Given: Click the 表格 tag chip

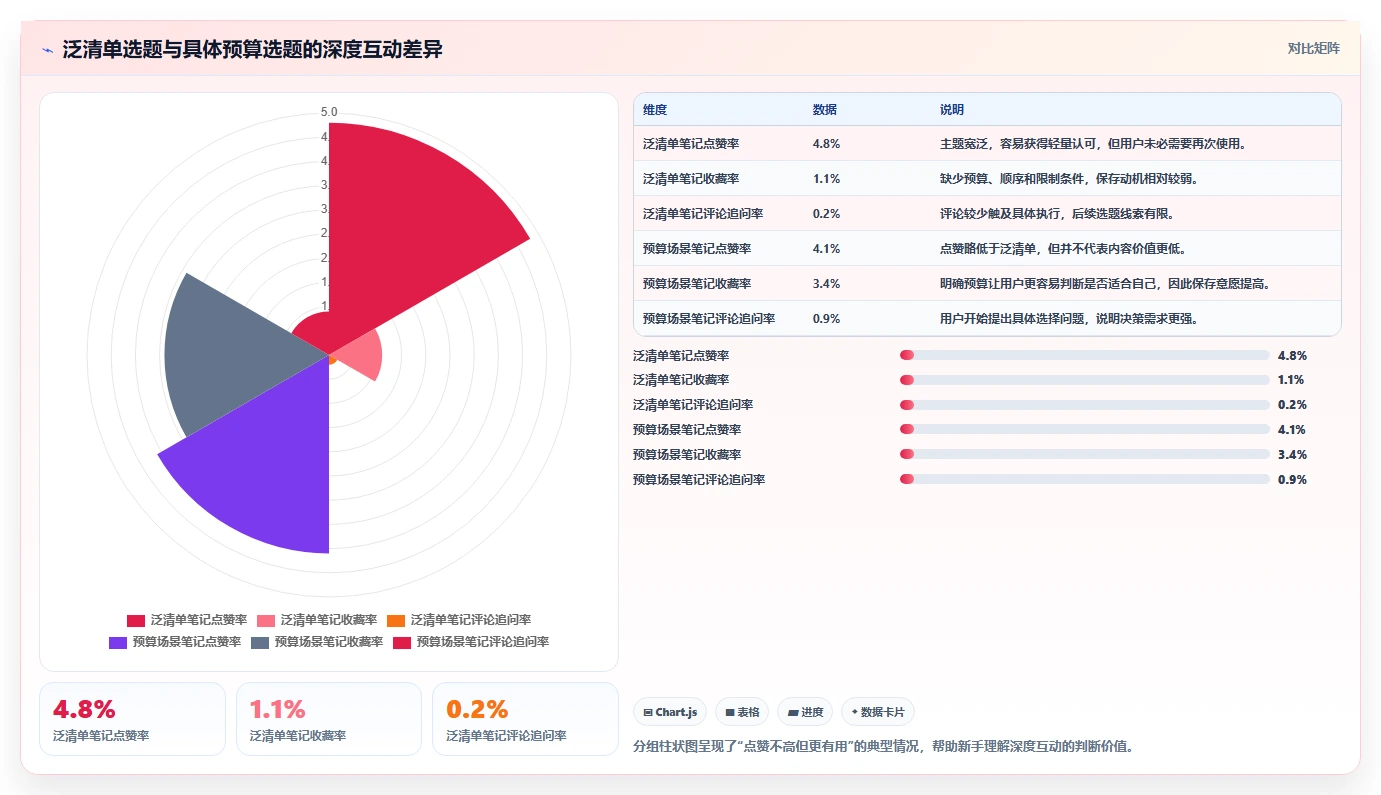Looking at the screenshot, I should coord(742,712).
